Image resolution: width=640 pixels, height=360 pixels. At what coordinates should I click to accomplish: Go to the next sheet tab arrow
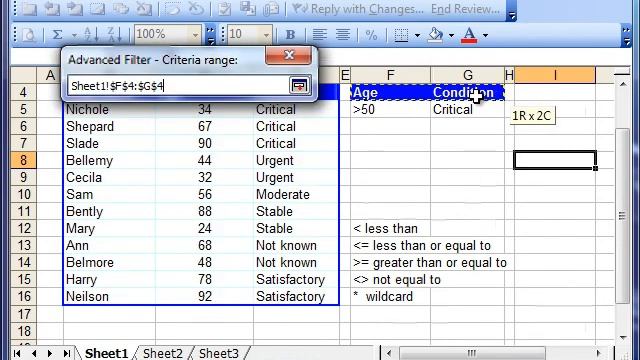click(50, 353)
